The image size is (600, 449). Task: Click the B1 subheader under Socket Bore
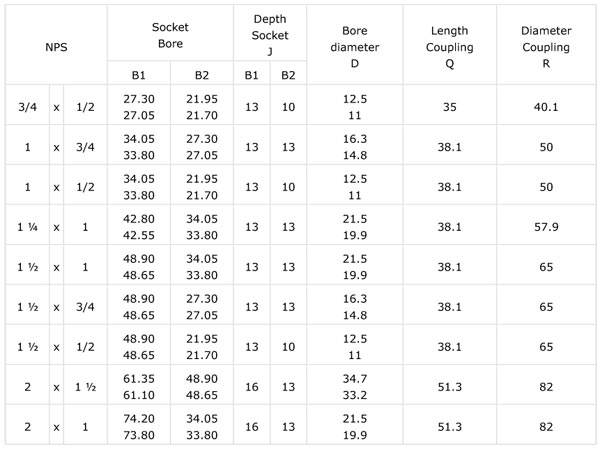click(138, 75)
